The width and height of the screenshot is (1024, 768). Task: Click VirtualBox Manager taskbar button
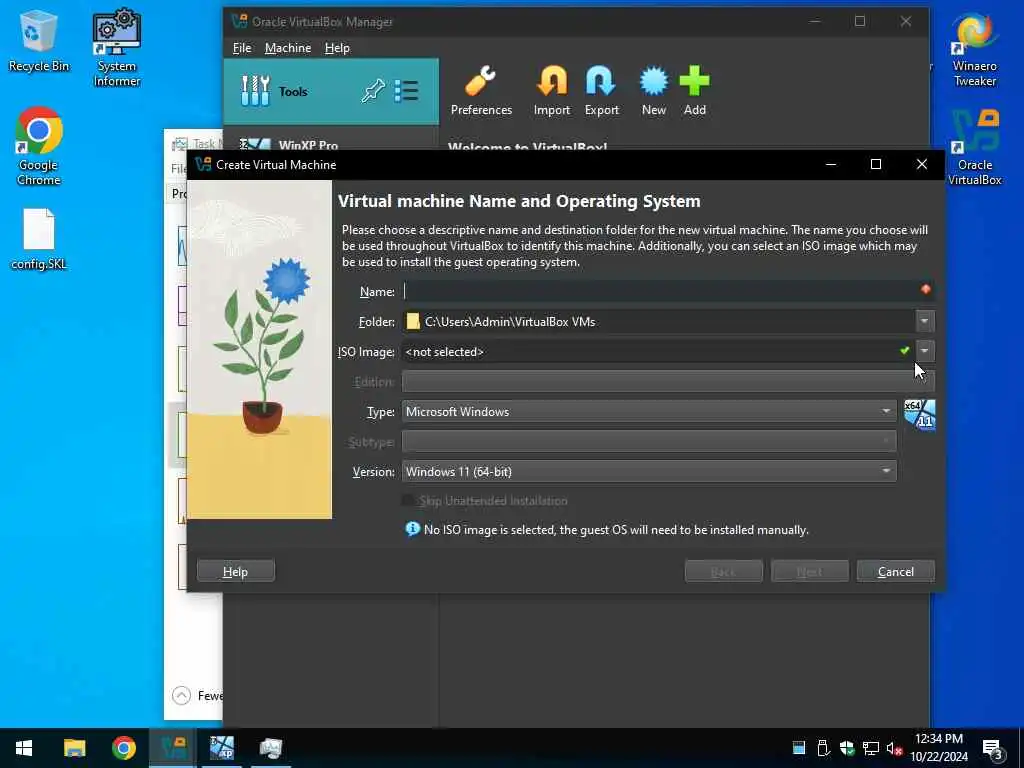coord(173,748)
